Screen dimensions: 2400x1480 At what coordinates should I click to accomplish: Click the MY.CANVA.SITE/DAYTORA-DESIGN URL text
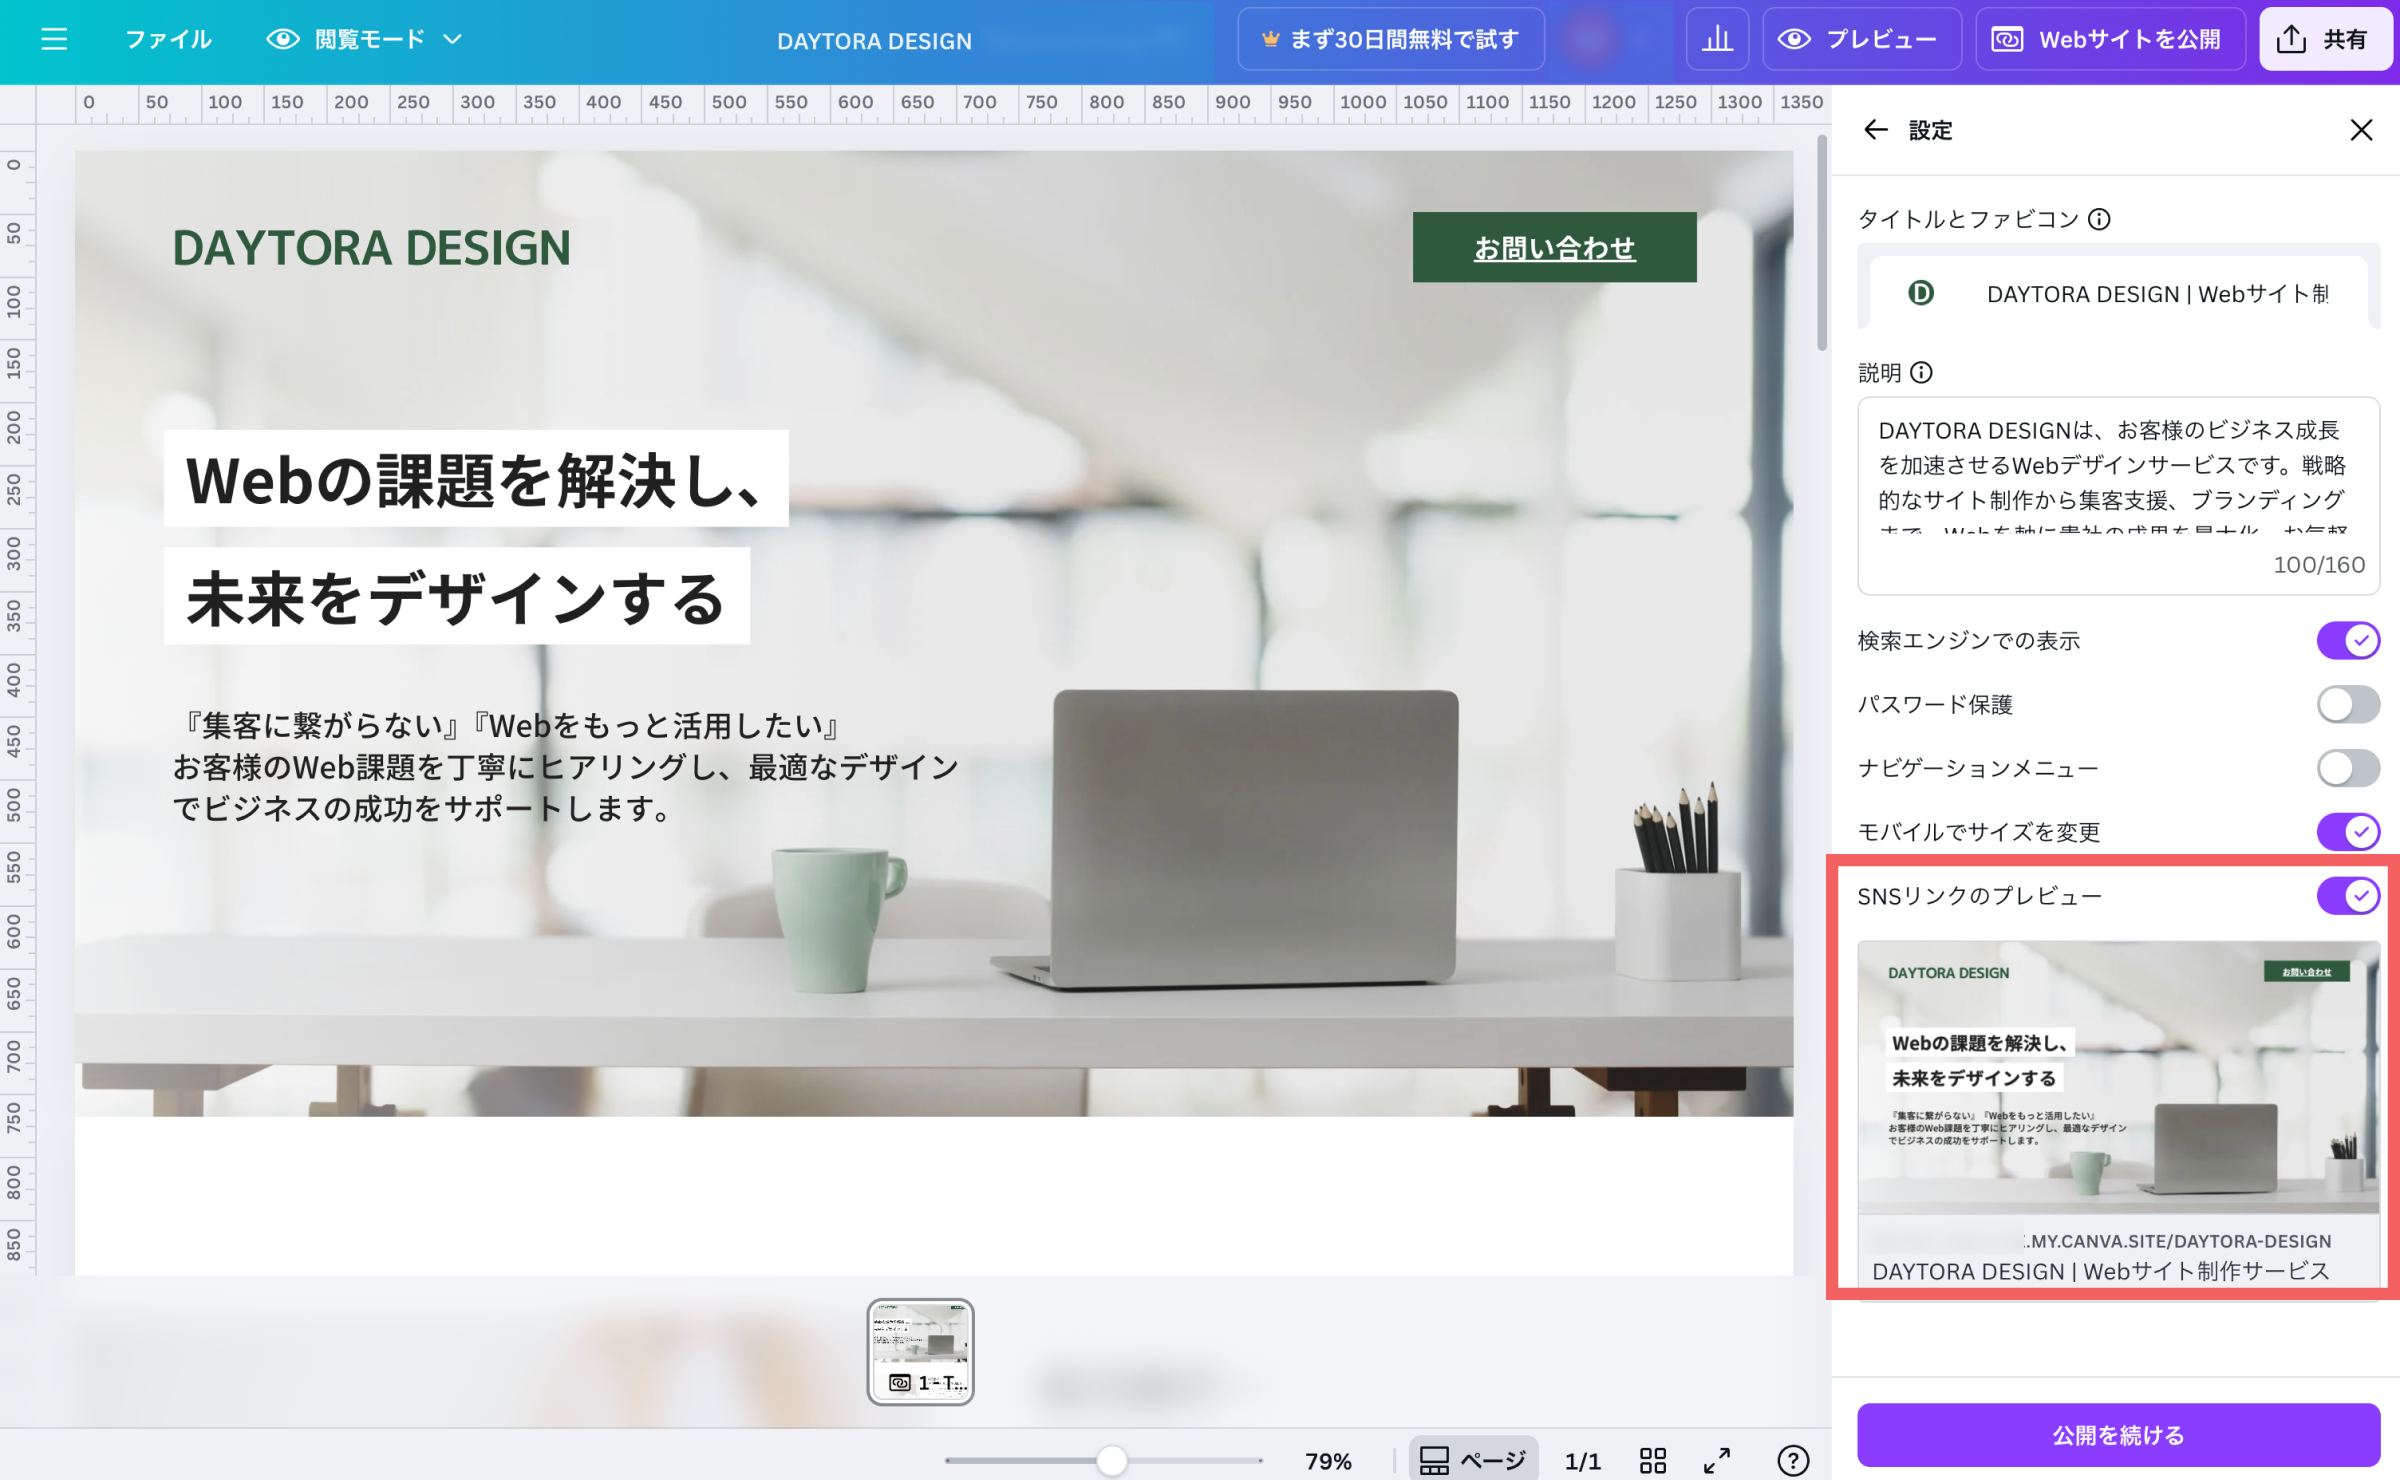point(2178,1241)
